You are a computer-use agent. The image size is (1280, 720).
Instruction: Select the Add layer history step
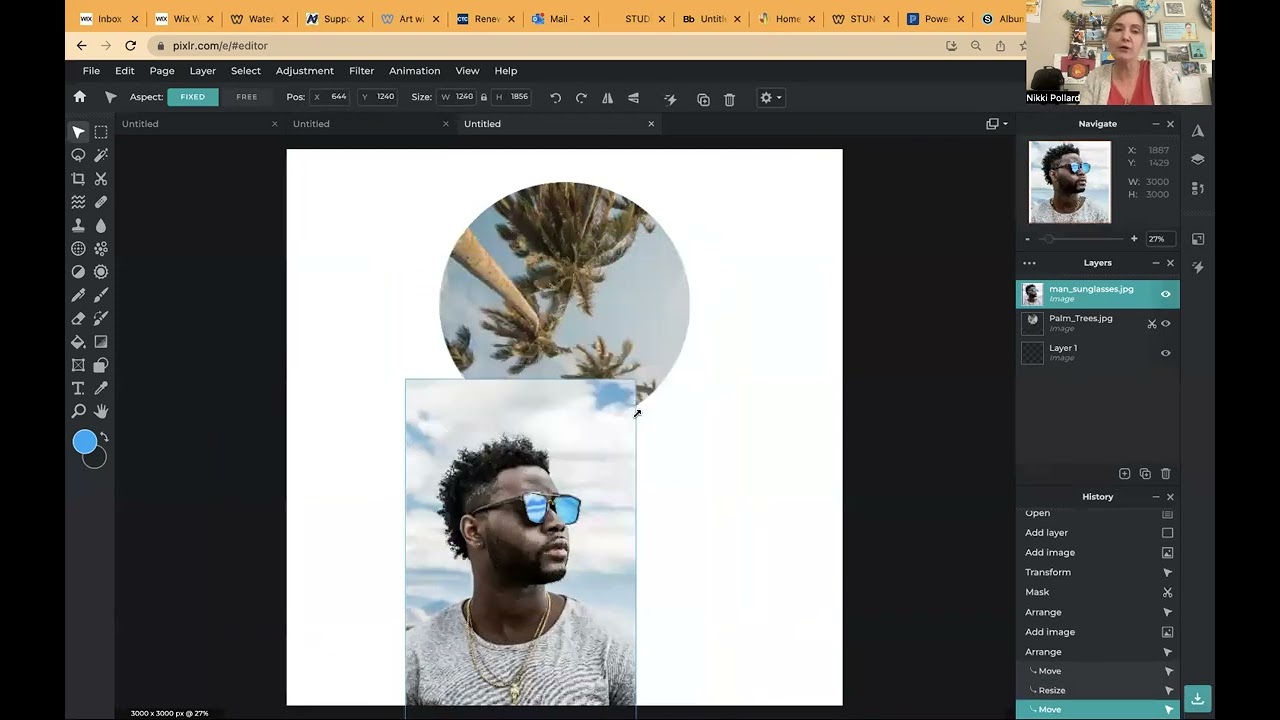[1098, 533]
